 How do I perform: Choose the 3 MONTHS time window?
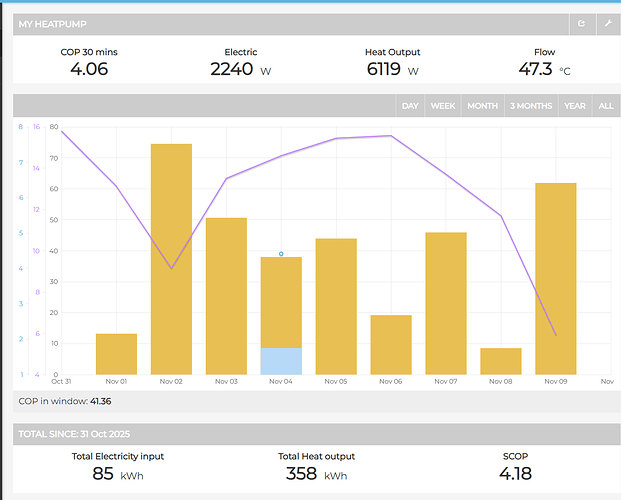click(530, 105)
